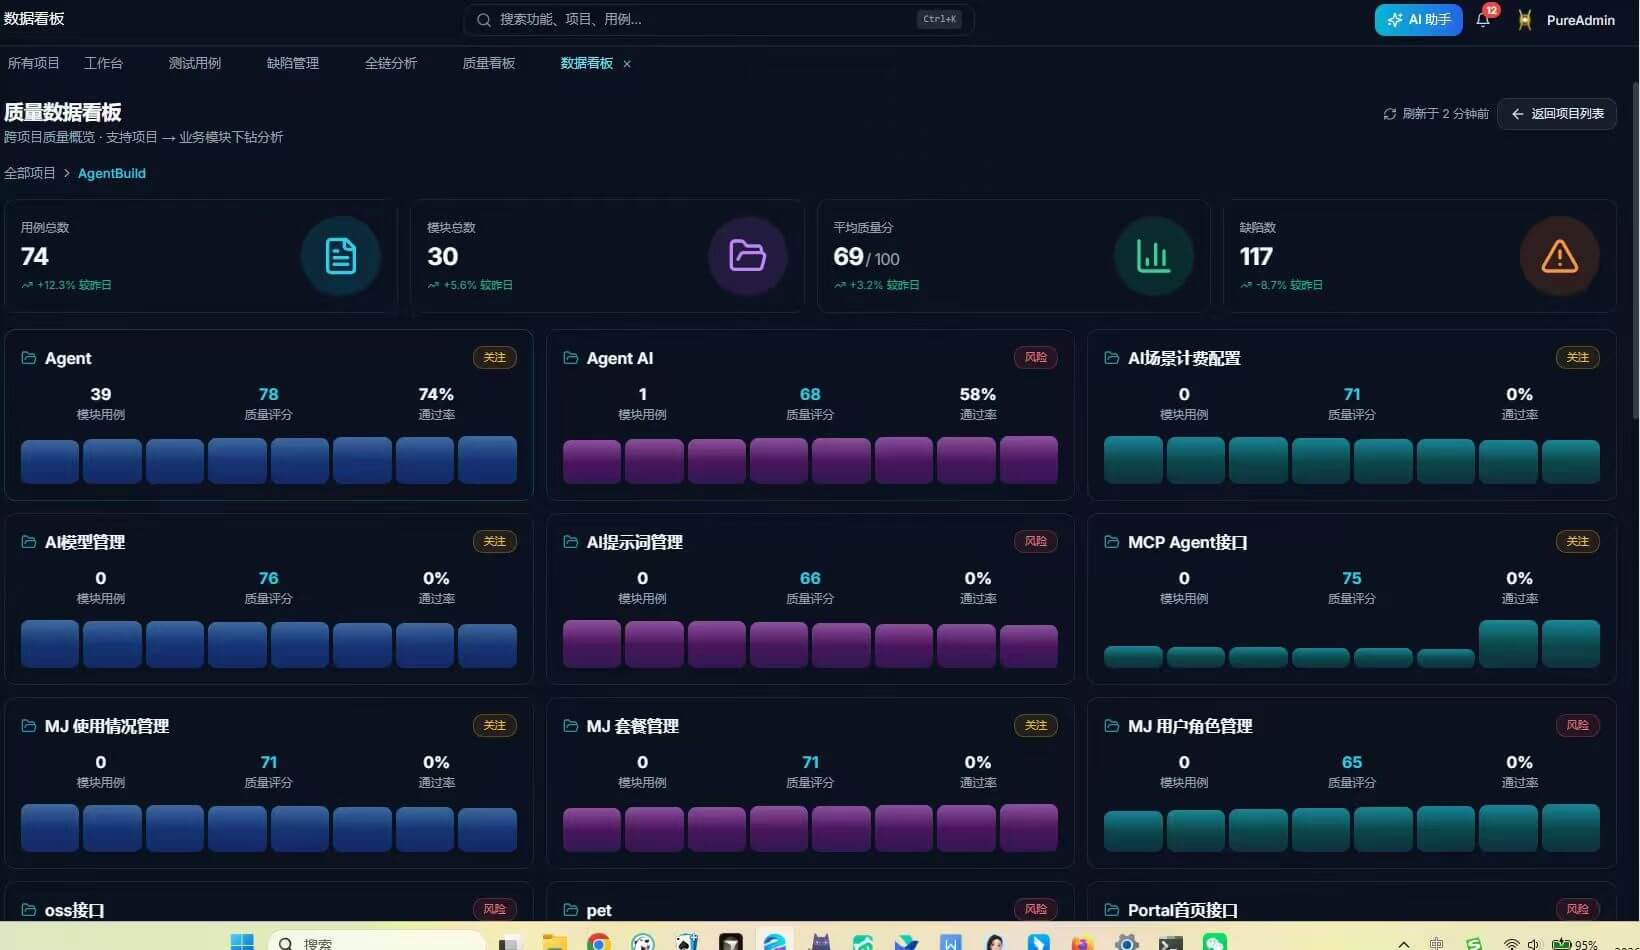Select the 全链分析 tab
1640x950 pixels.
coord(391,63)
